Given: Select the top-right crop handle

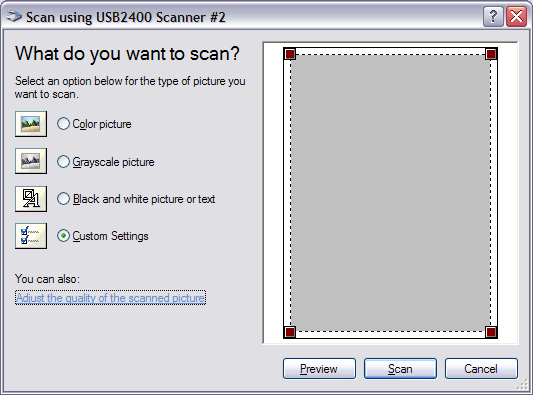Looking at the screenshot, I should 491,54.
